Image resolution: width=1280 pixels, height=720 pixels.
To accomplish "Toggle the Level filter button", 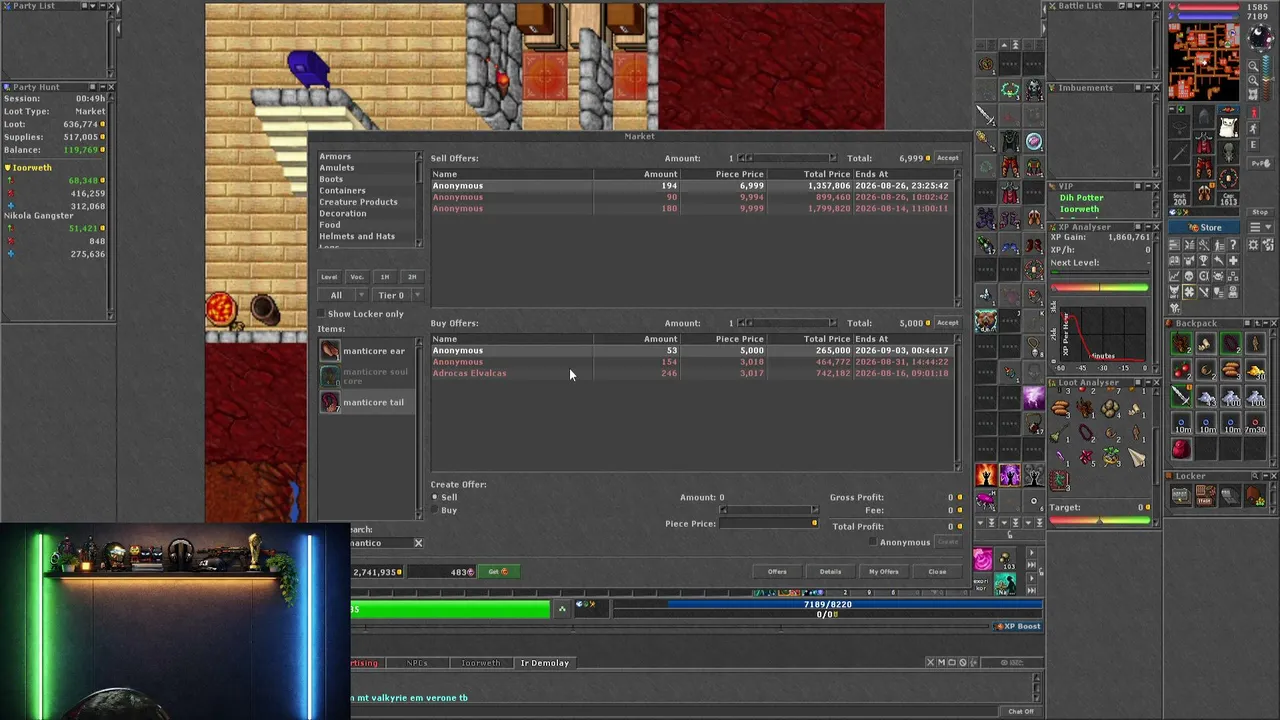I will pos(329,277).
